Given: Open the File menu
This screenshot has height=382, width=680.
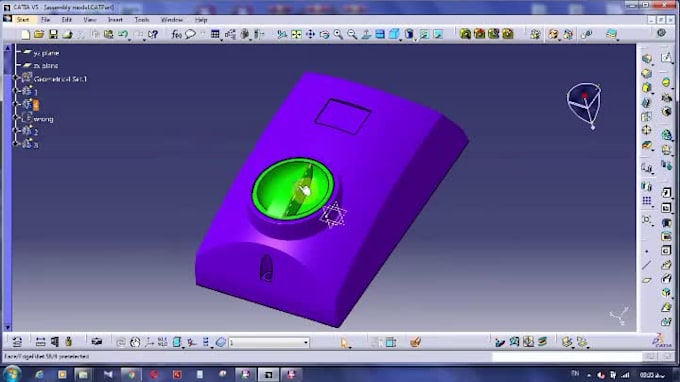Looking at the screenshot, I should pos(46,20).
